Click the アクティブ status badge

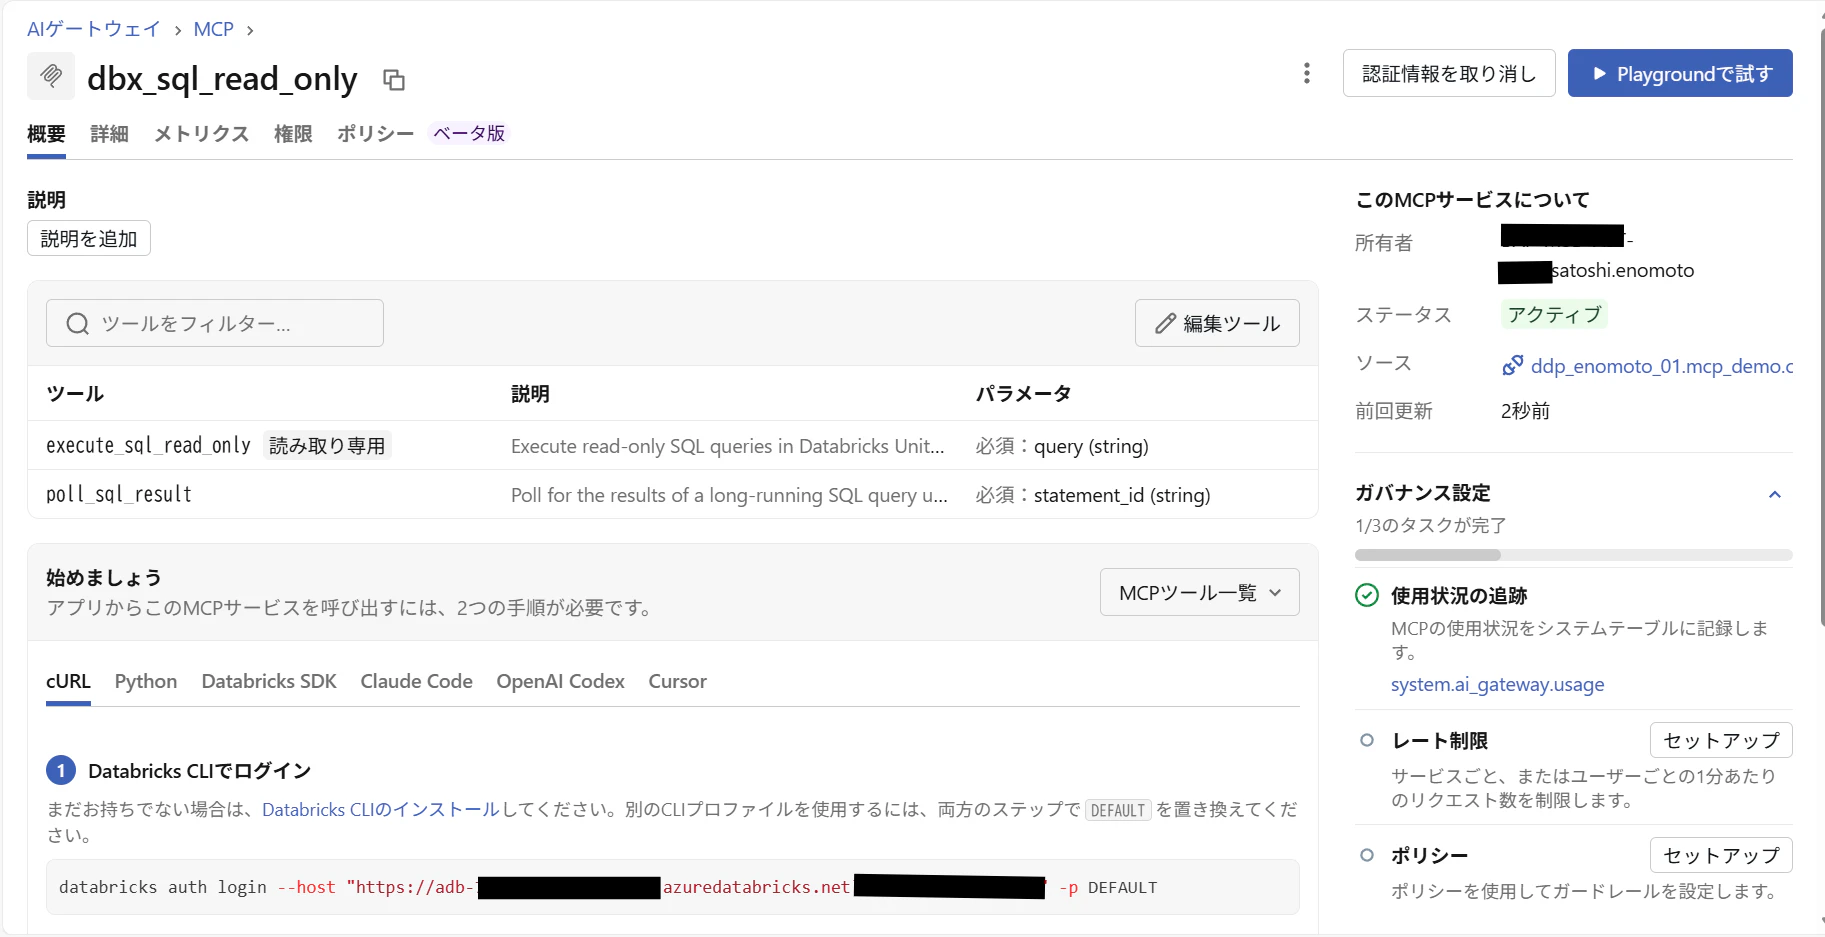pos(1554,314)
